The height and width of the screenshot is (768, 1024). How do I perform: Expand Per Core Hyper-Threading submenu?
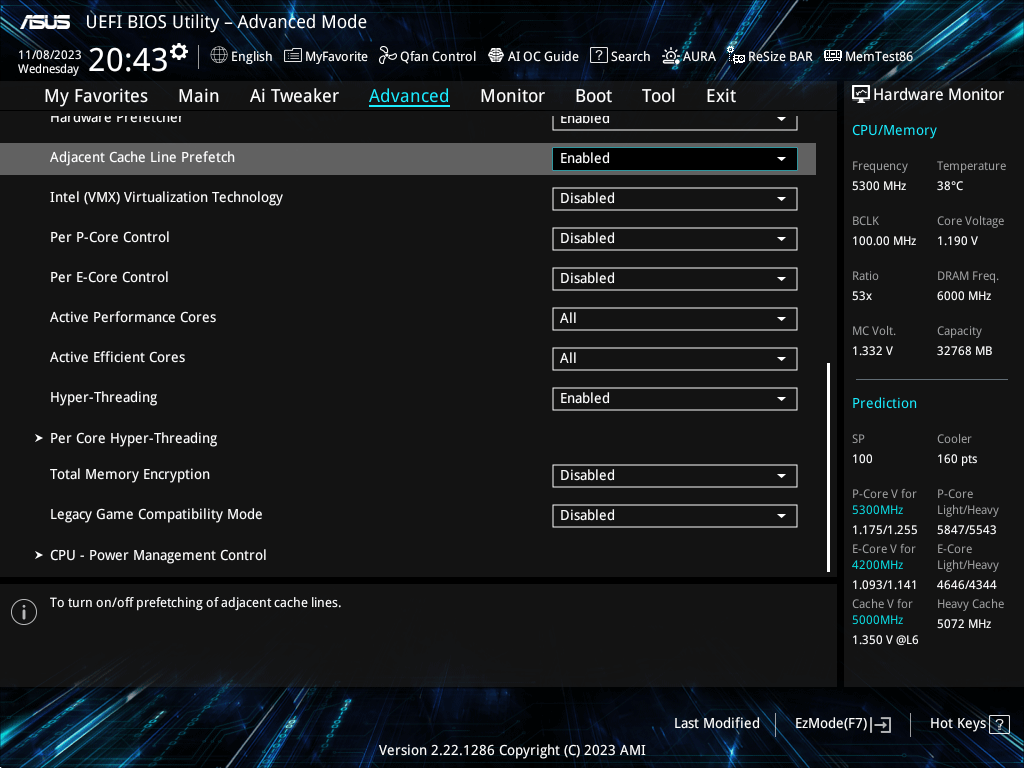click(x=133, y=438)
